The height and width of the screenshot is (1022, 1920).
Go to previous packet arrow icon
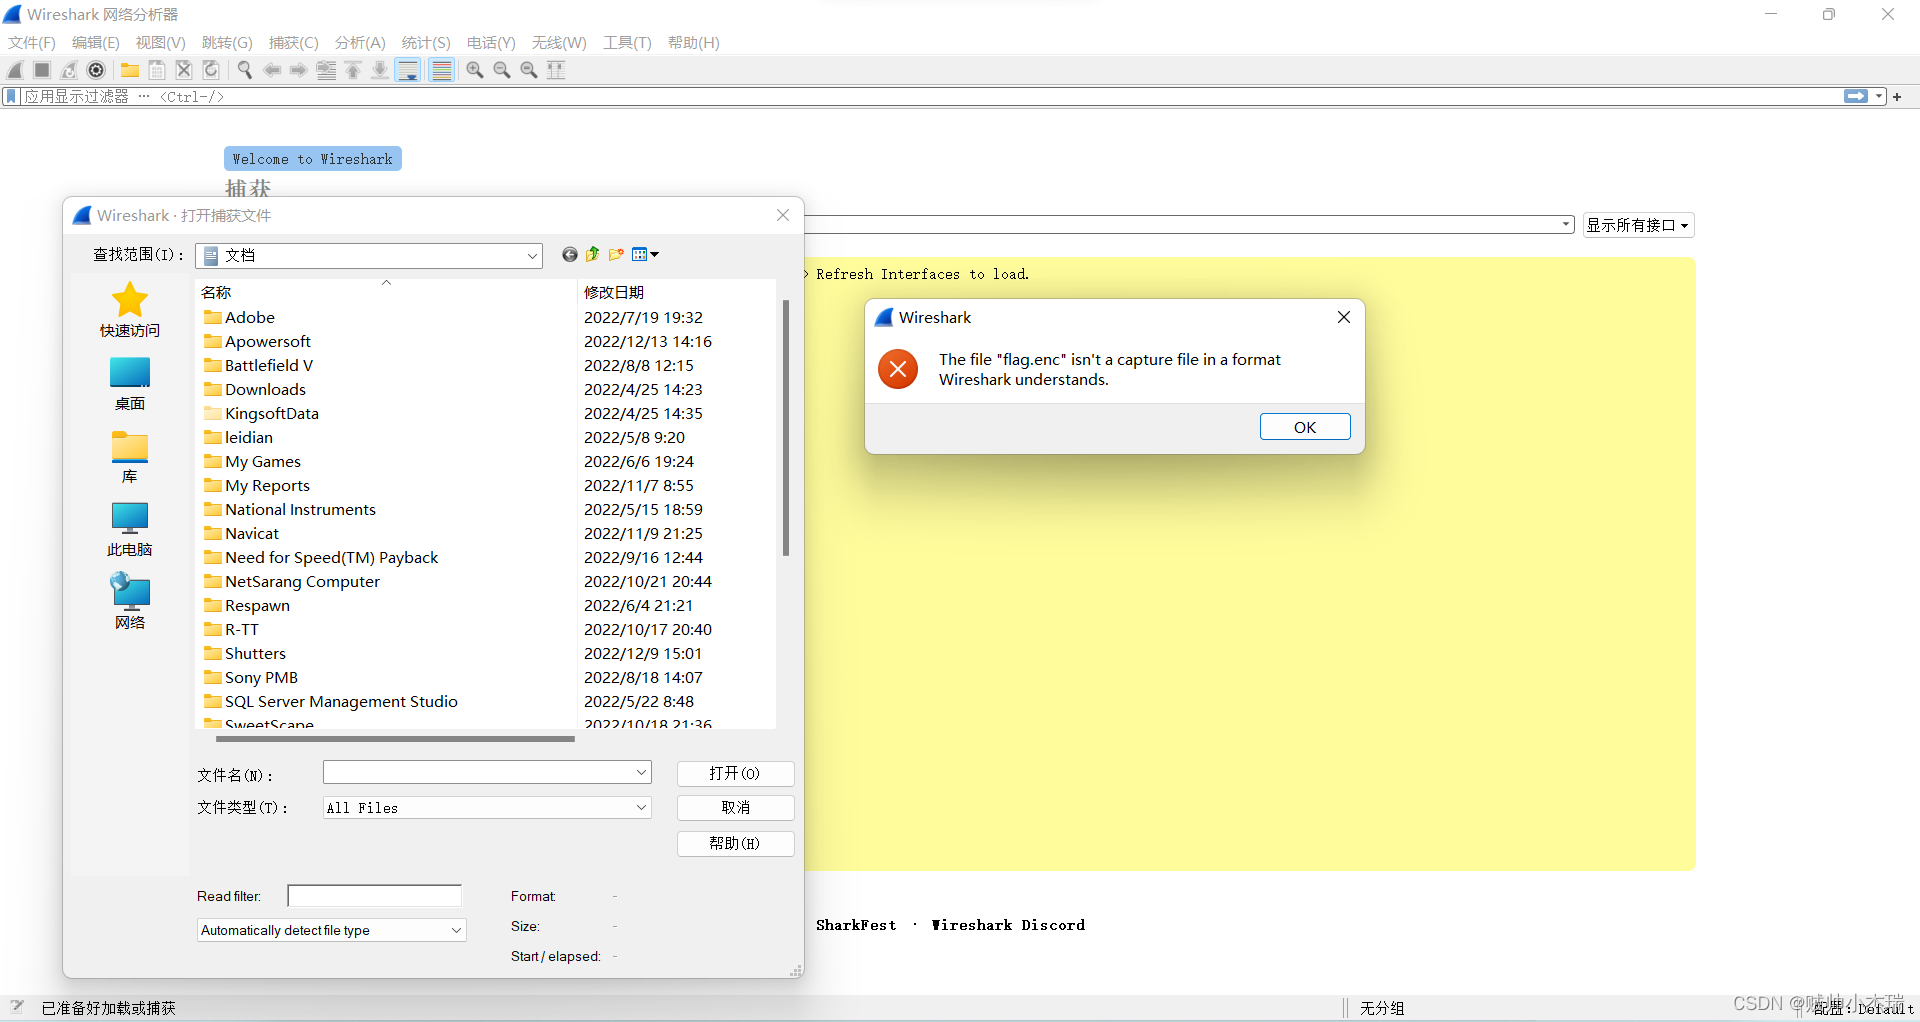[x=272, y=70]
